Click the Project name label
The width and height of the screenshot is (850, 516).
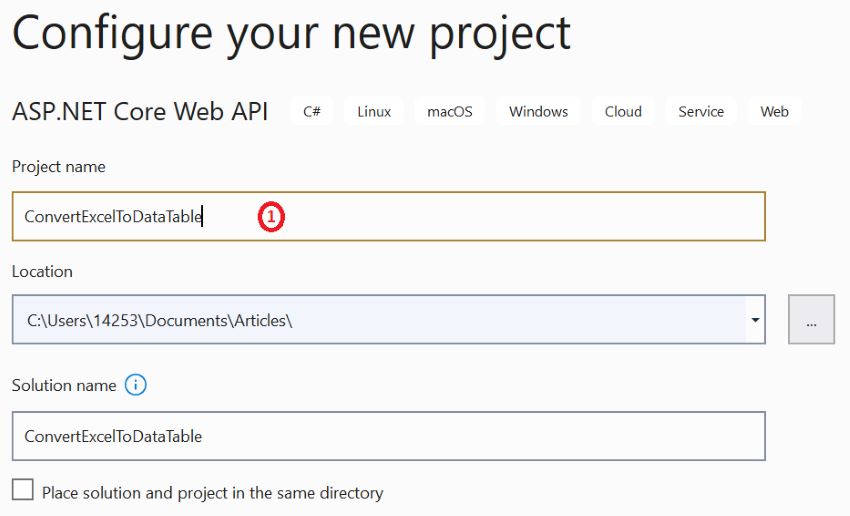(59, 167)
